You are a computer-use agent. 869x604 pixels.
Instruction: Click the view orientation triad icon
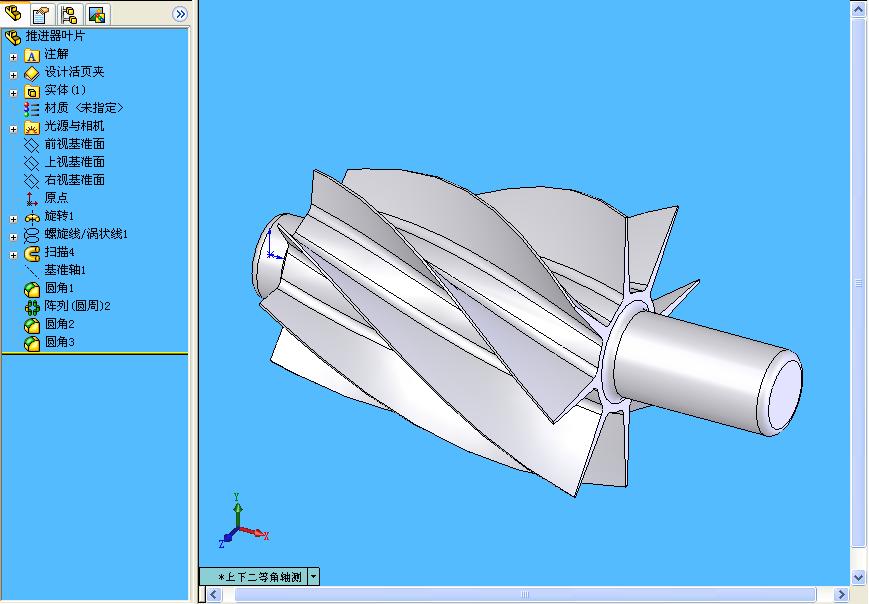[x=243, y=521]
